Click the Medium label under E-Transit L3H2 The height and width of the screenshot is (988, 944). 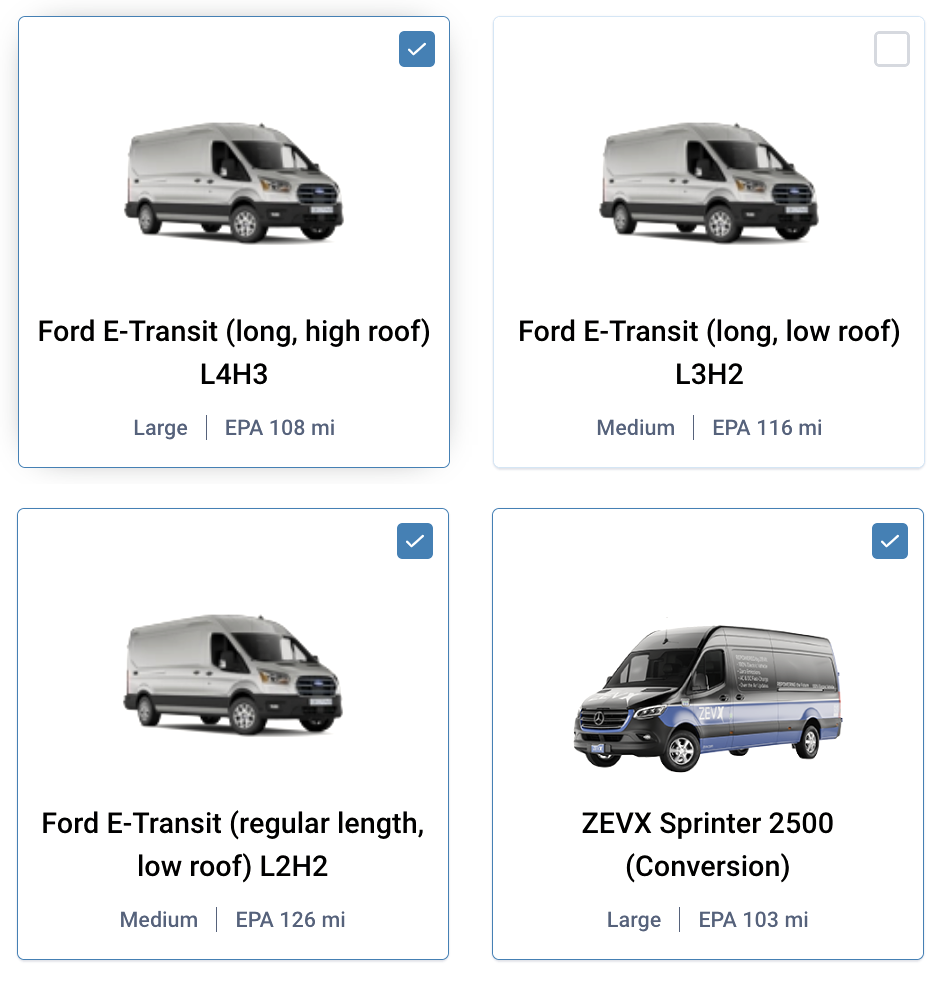point(635,427)
